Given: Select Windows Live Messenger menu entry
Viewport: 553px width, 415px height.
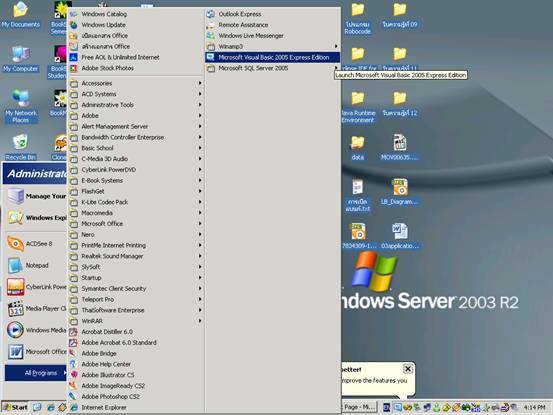Looking at the screenshot, I should (273, 36).
